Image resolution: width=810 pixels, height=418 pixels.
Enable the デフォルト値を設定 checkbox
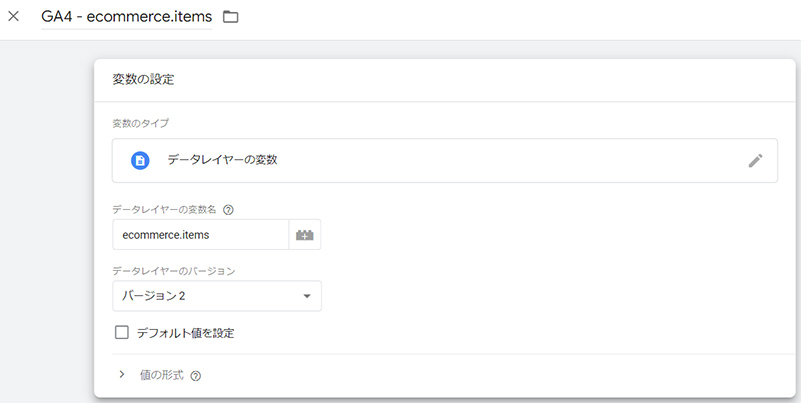pyautogui.click(x=121, y=332)
